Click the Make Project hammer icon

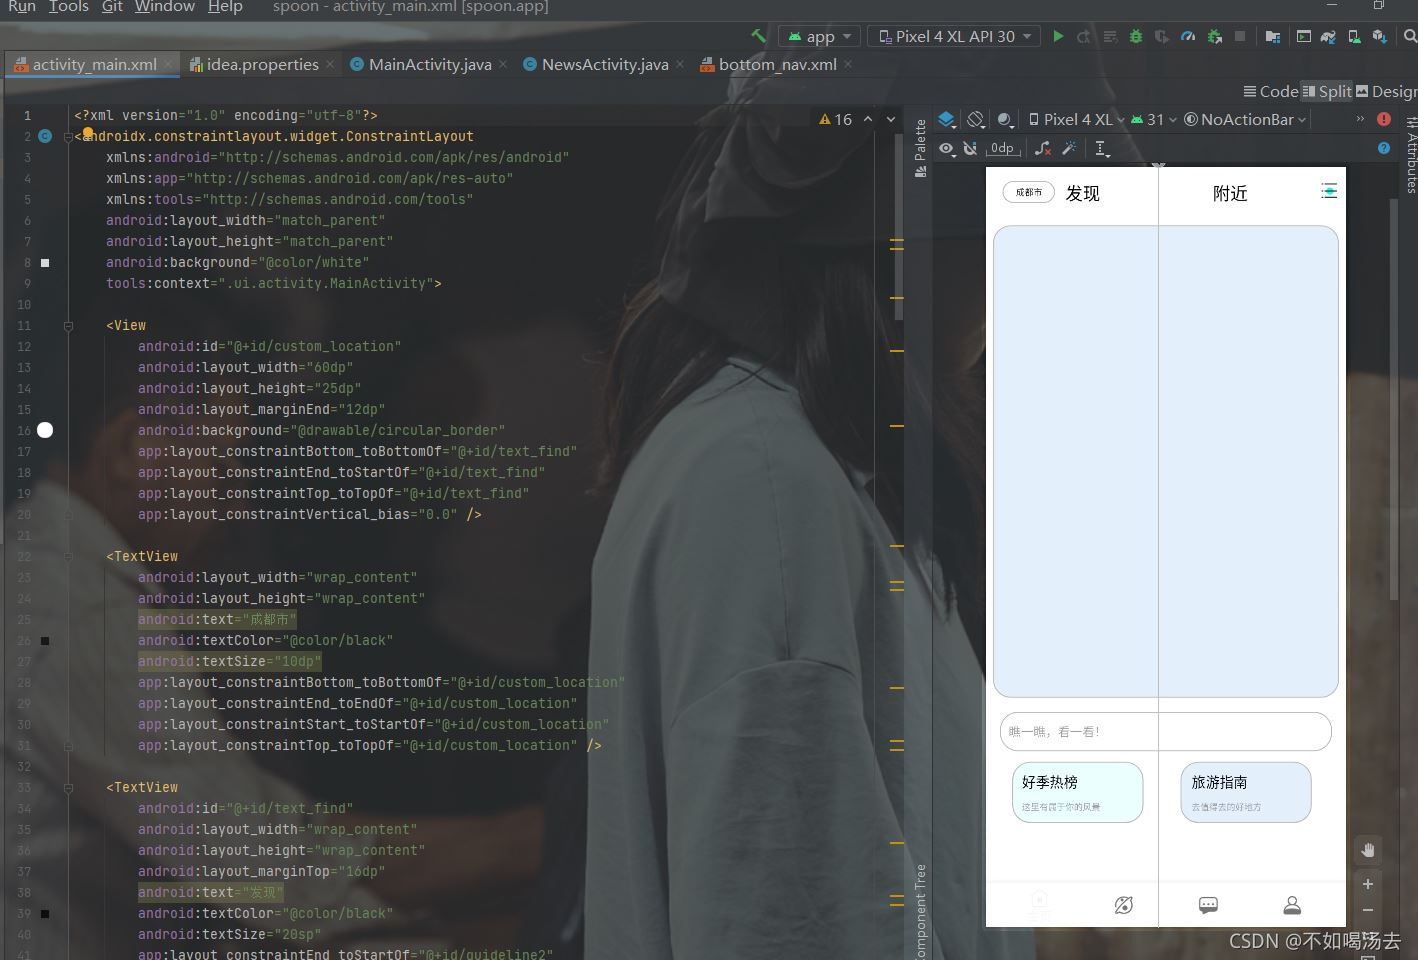coord(759,36)
